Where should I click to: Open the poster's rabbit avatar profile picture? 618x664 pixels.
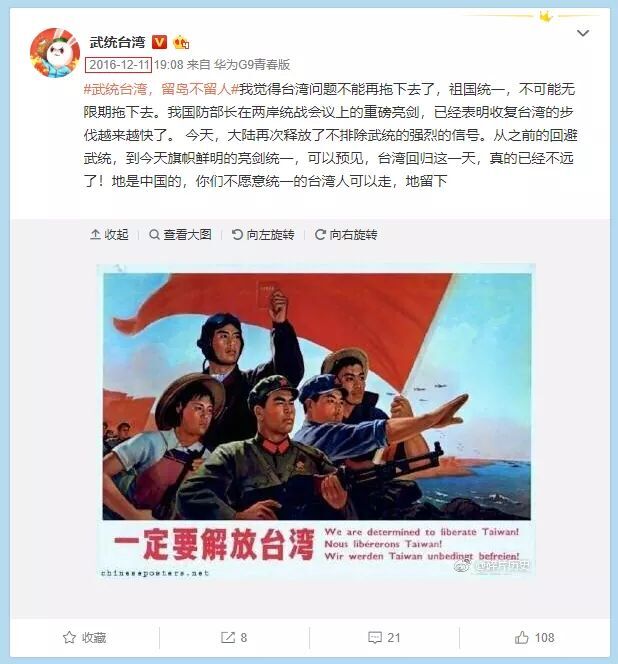(55, 53)
